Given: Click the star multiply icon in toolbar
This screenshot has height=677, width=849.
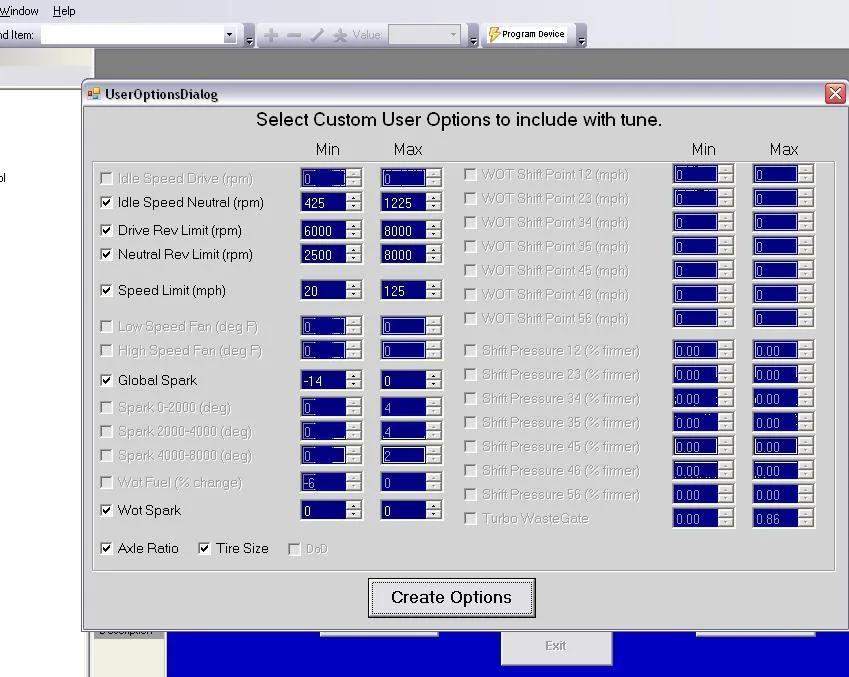Looking at the screenshot, I should click(x=340, y=36).
